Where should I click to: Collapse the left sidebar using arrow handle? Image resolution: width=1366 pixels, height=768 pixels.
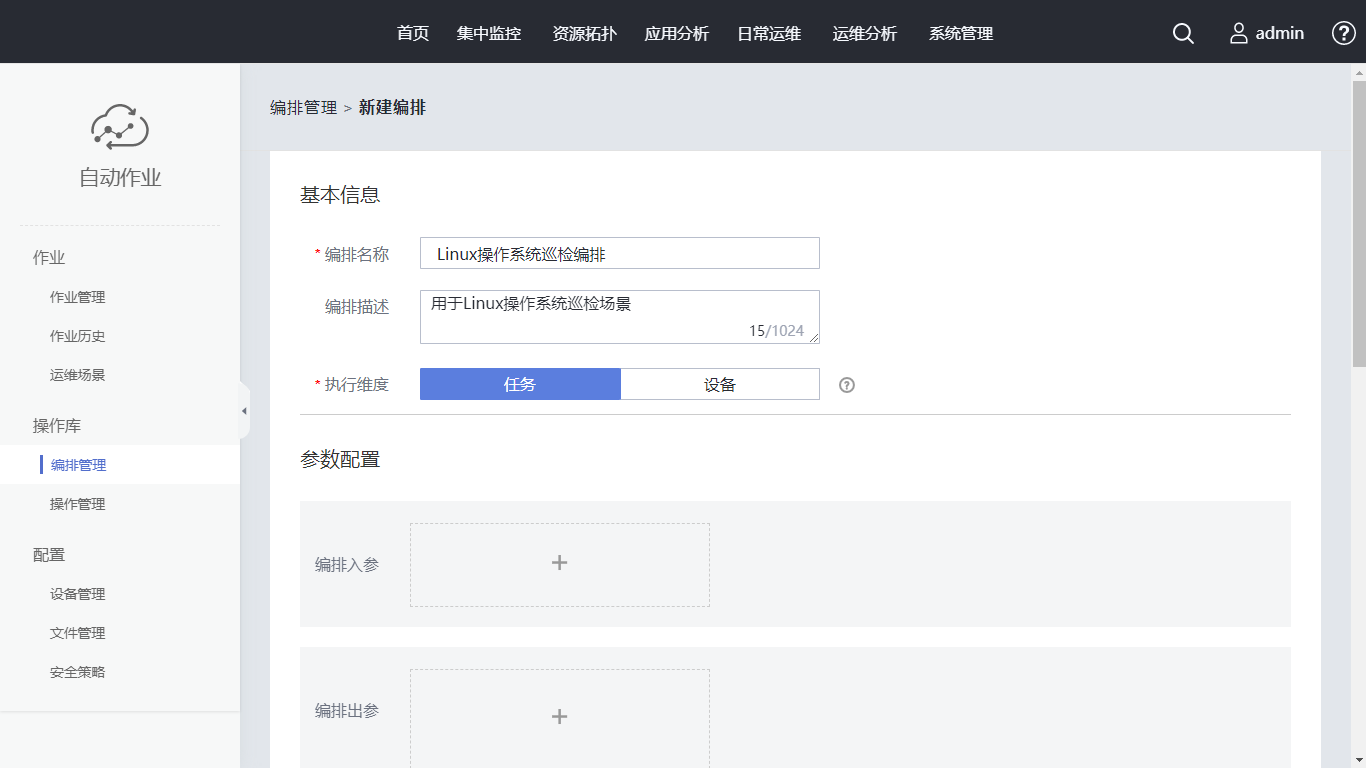tap(244, 411)
